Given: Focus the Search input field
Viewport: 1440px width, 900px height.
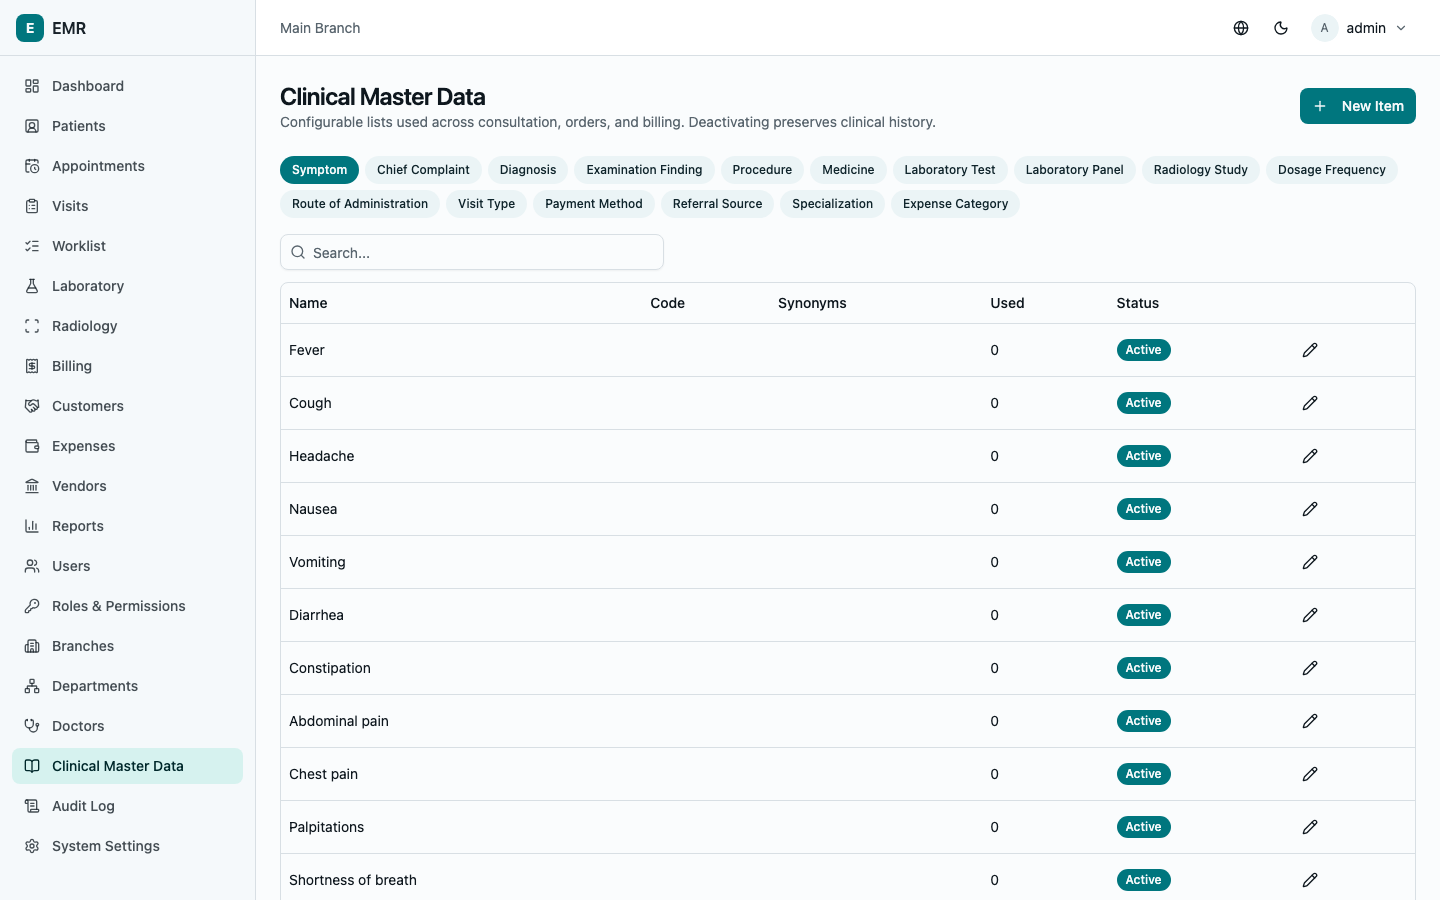Looking at the screenshot, I should tap(472, 252).
